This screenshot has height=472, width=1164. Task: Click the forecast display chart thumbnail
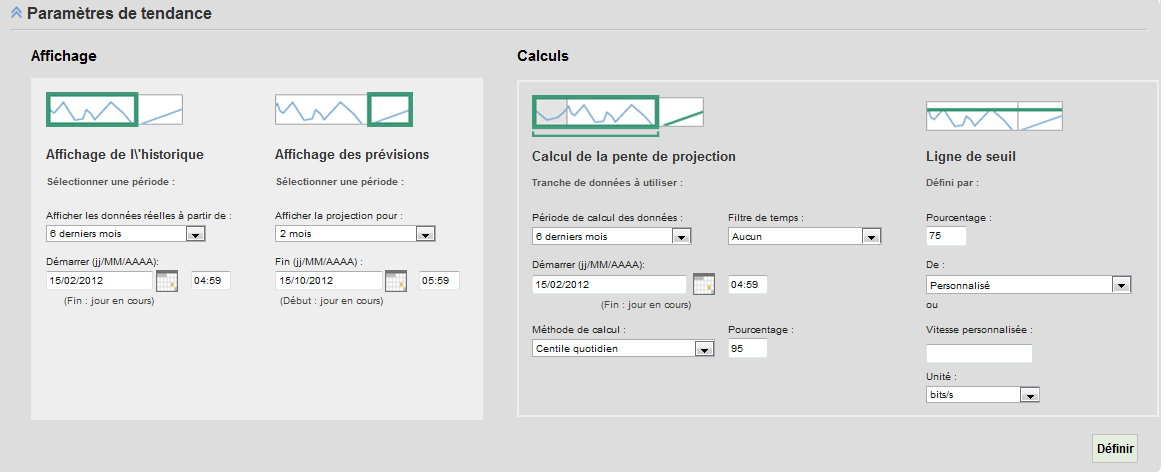tap(343, 109)
